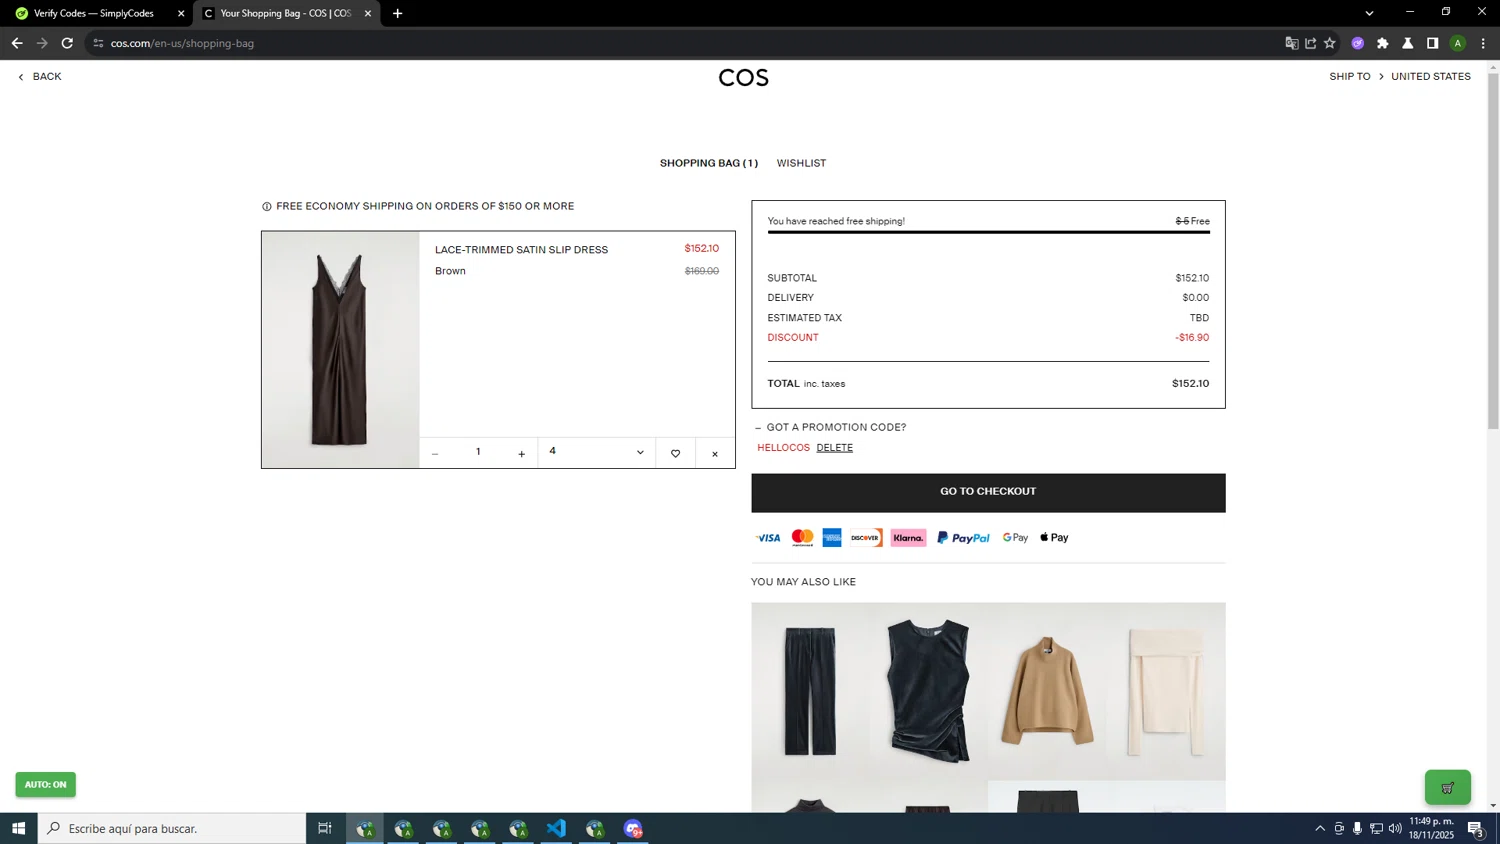Remove the dress with the x icon
Screen dimensions: 1500x844
(715, 454)
